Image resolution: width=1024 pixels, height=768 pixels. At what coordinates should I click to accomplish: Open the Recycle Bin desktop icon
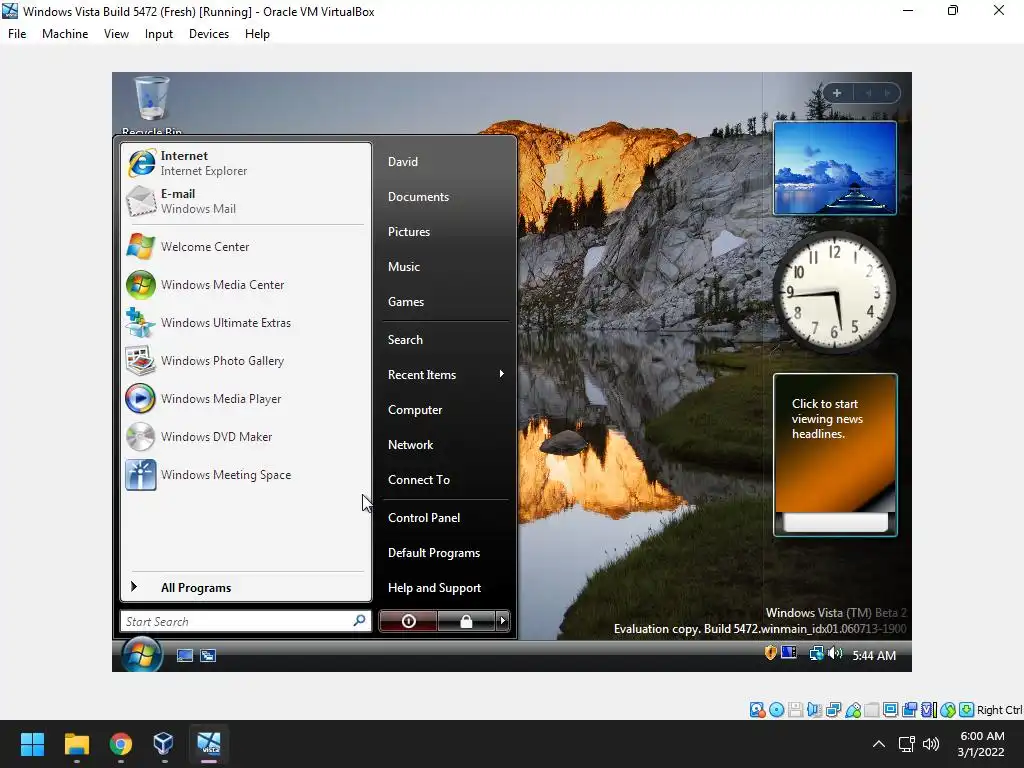(x=152, y=104)
